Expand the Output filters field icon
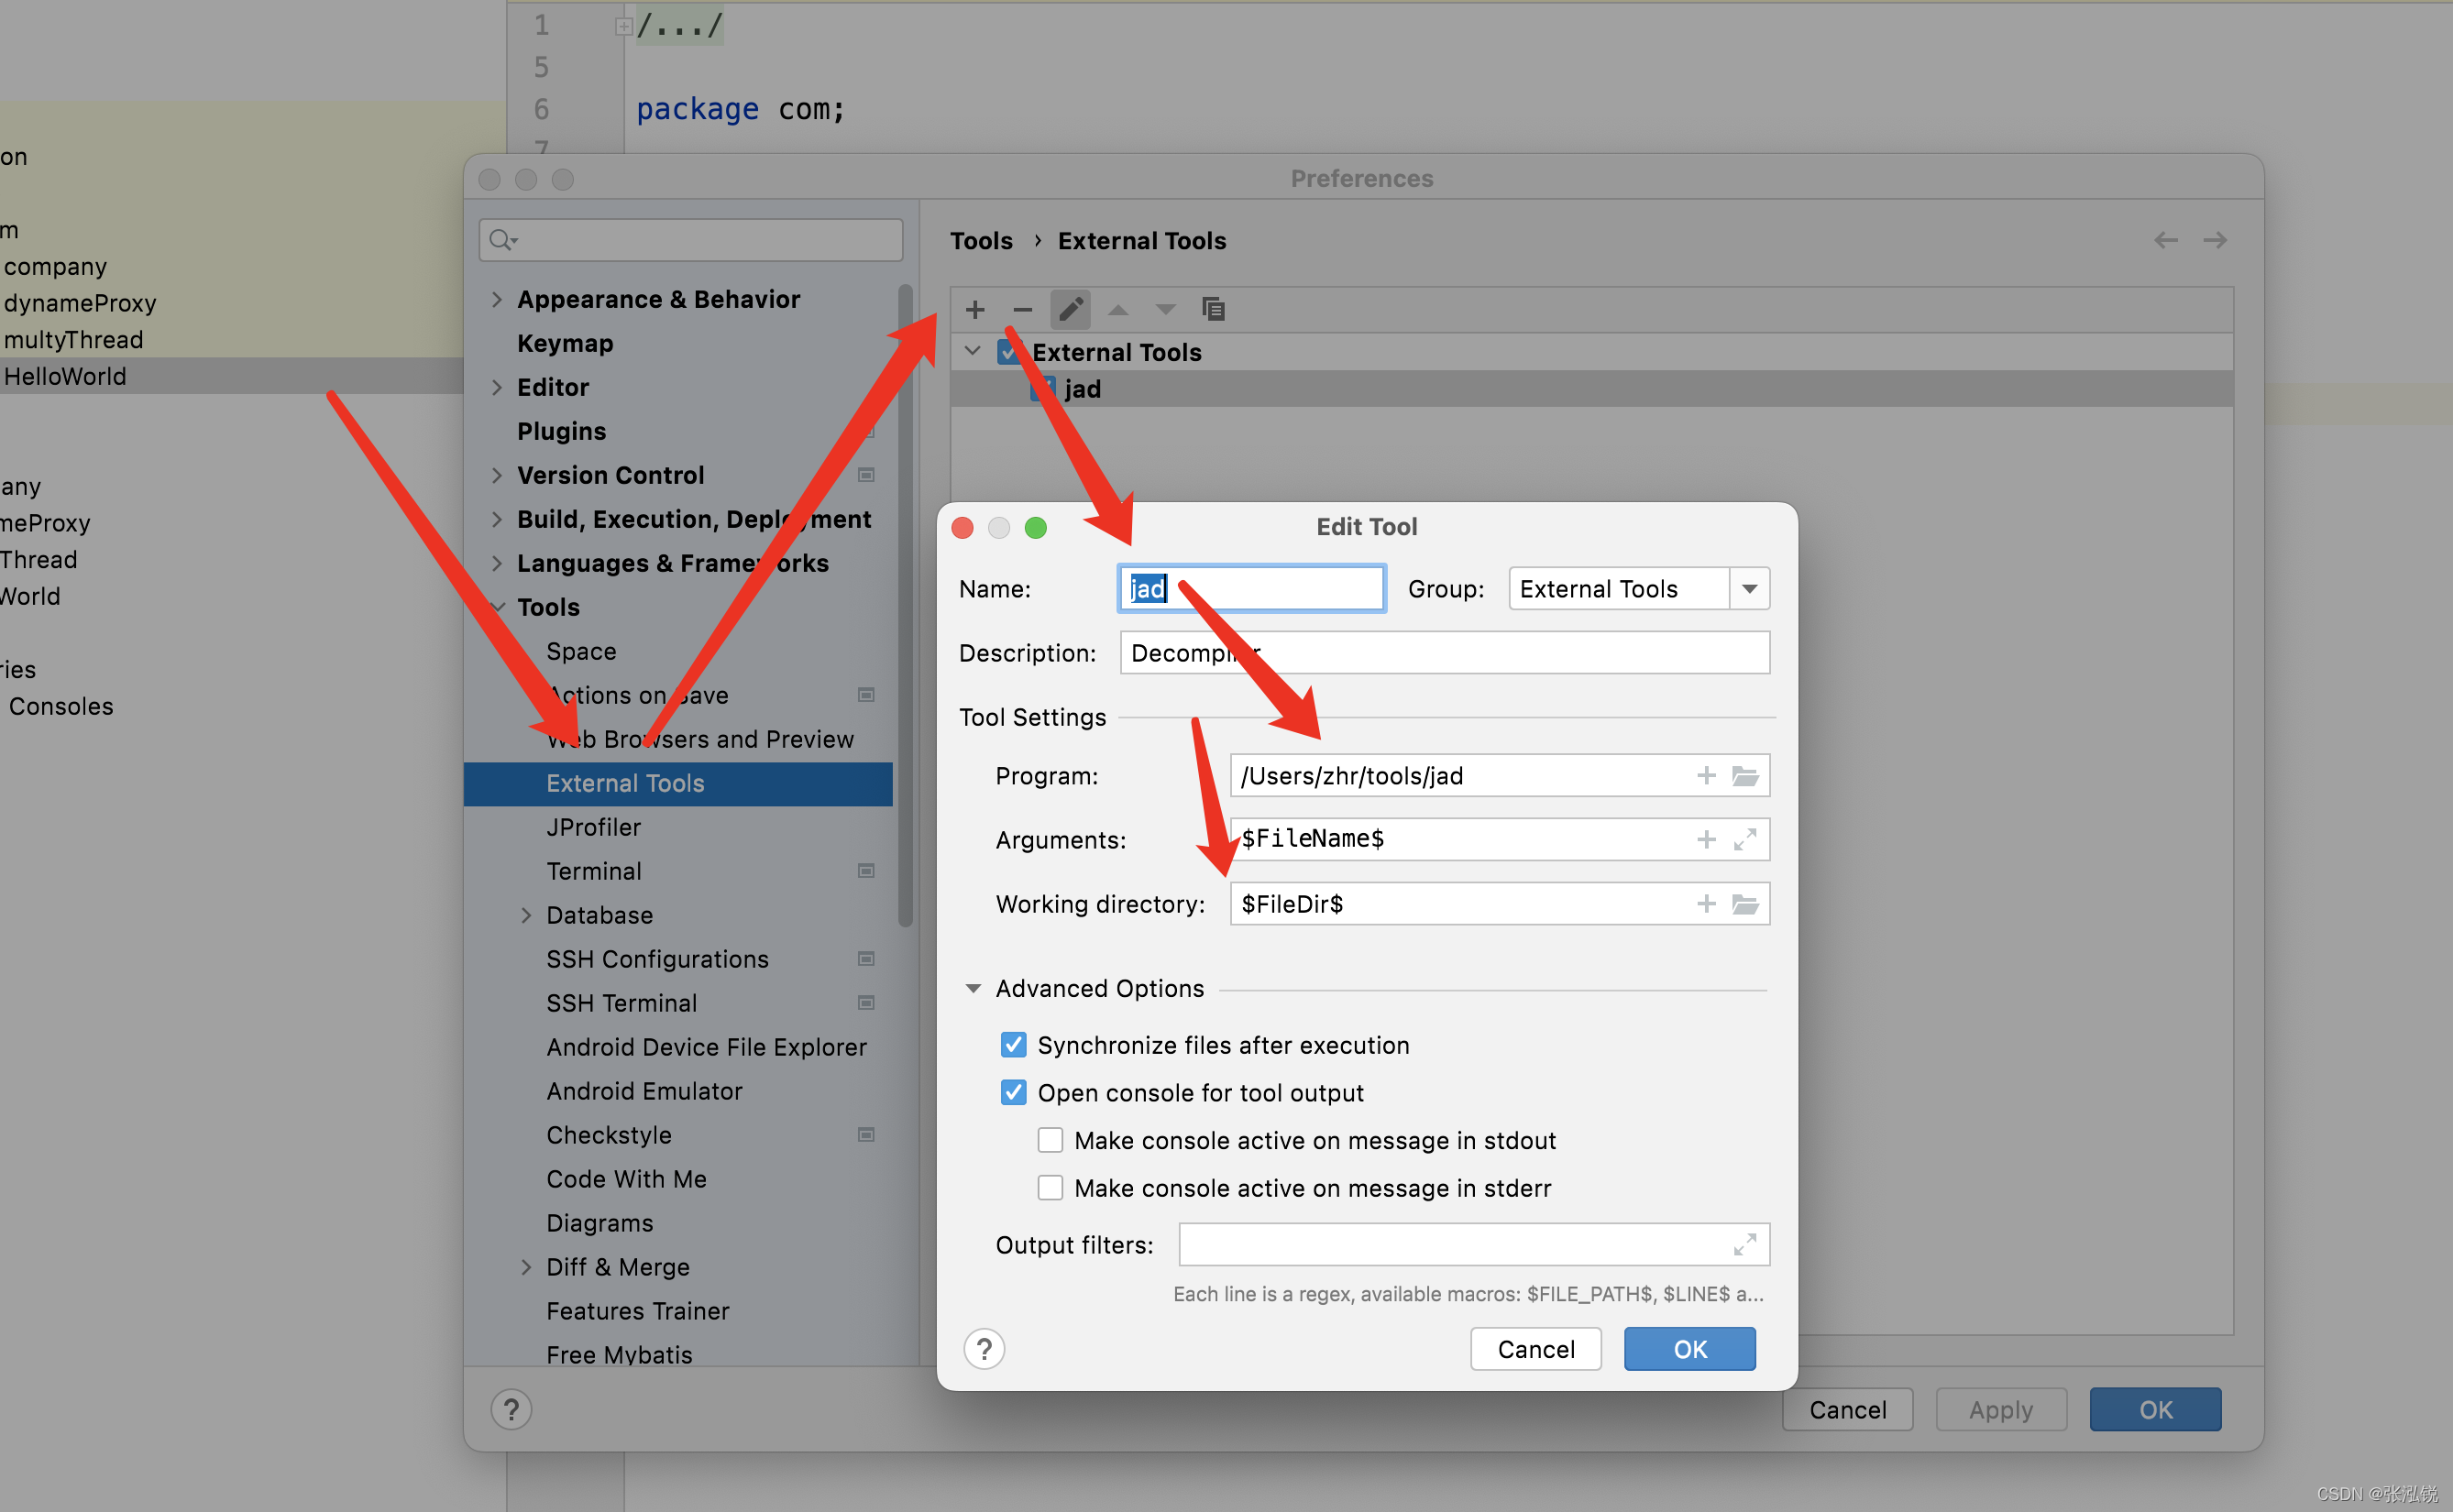 point(1745,1244)
